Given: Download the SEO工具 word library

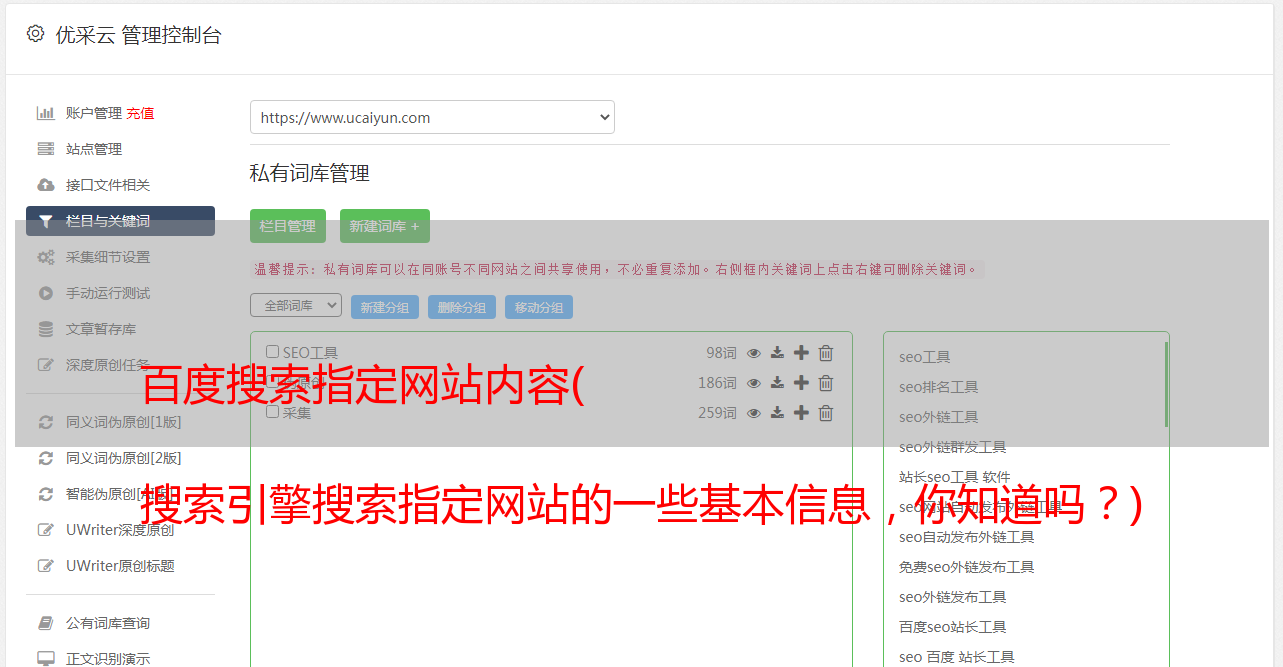Looking at the screenshot, I should 777,353.
